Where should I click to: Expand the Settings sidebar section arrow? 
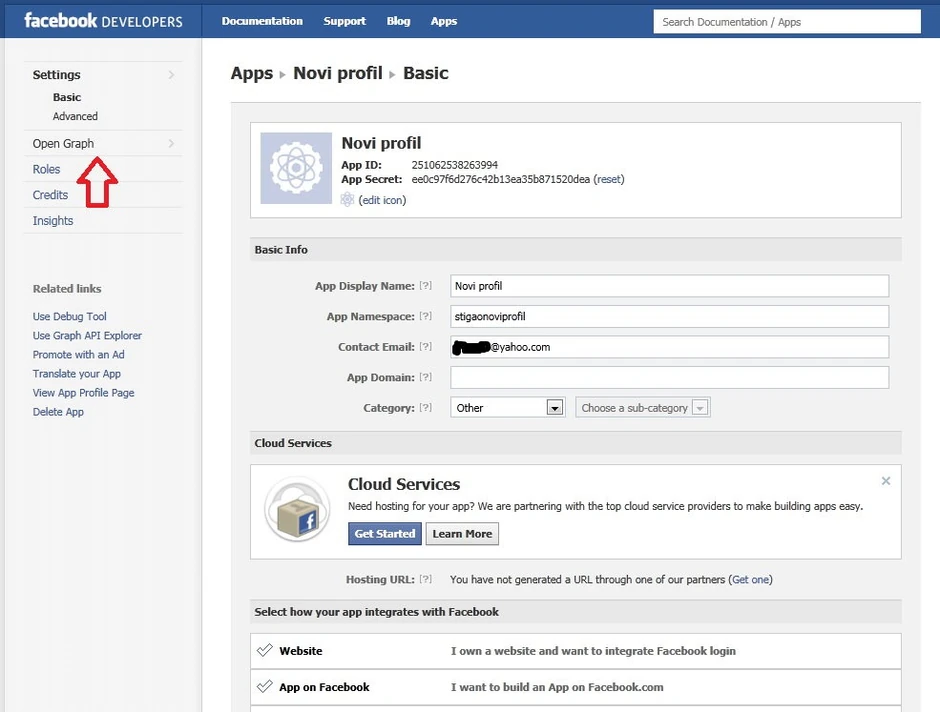point(171,75)
